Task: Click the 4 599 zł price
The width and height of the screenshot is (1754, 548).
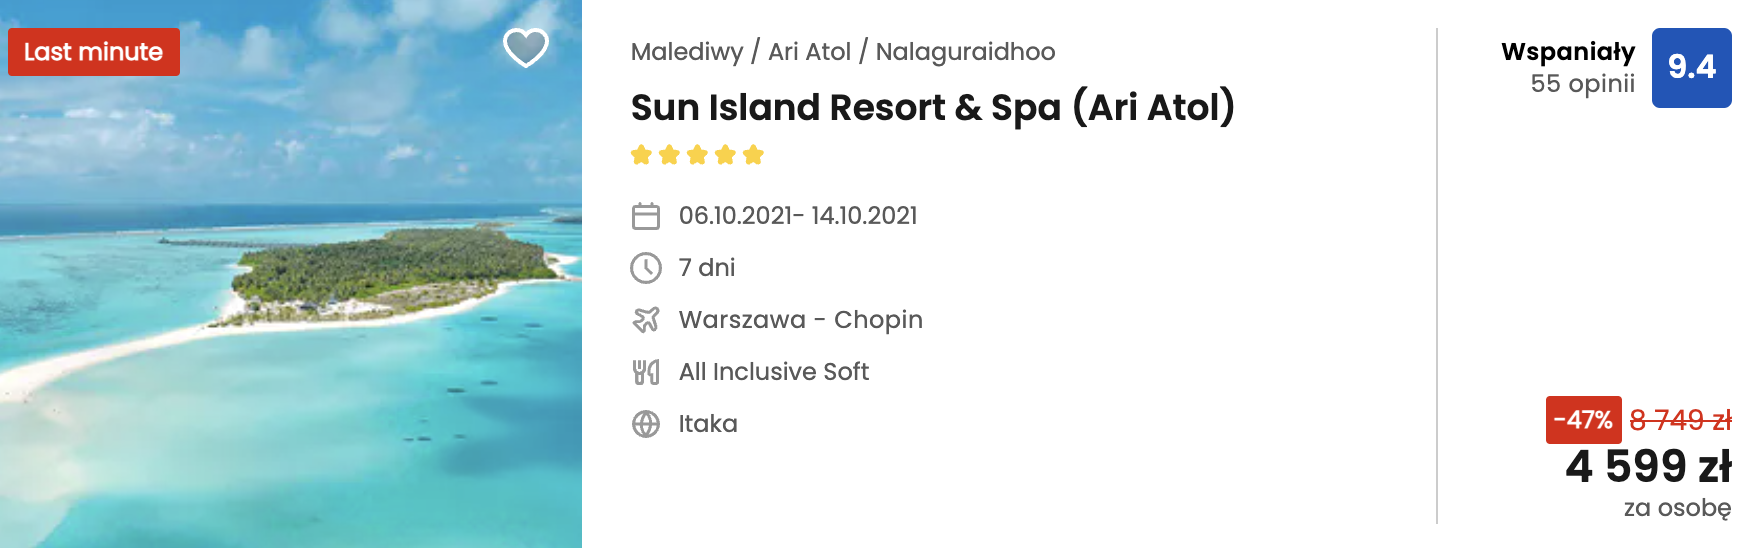Action: point(1649,466)
